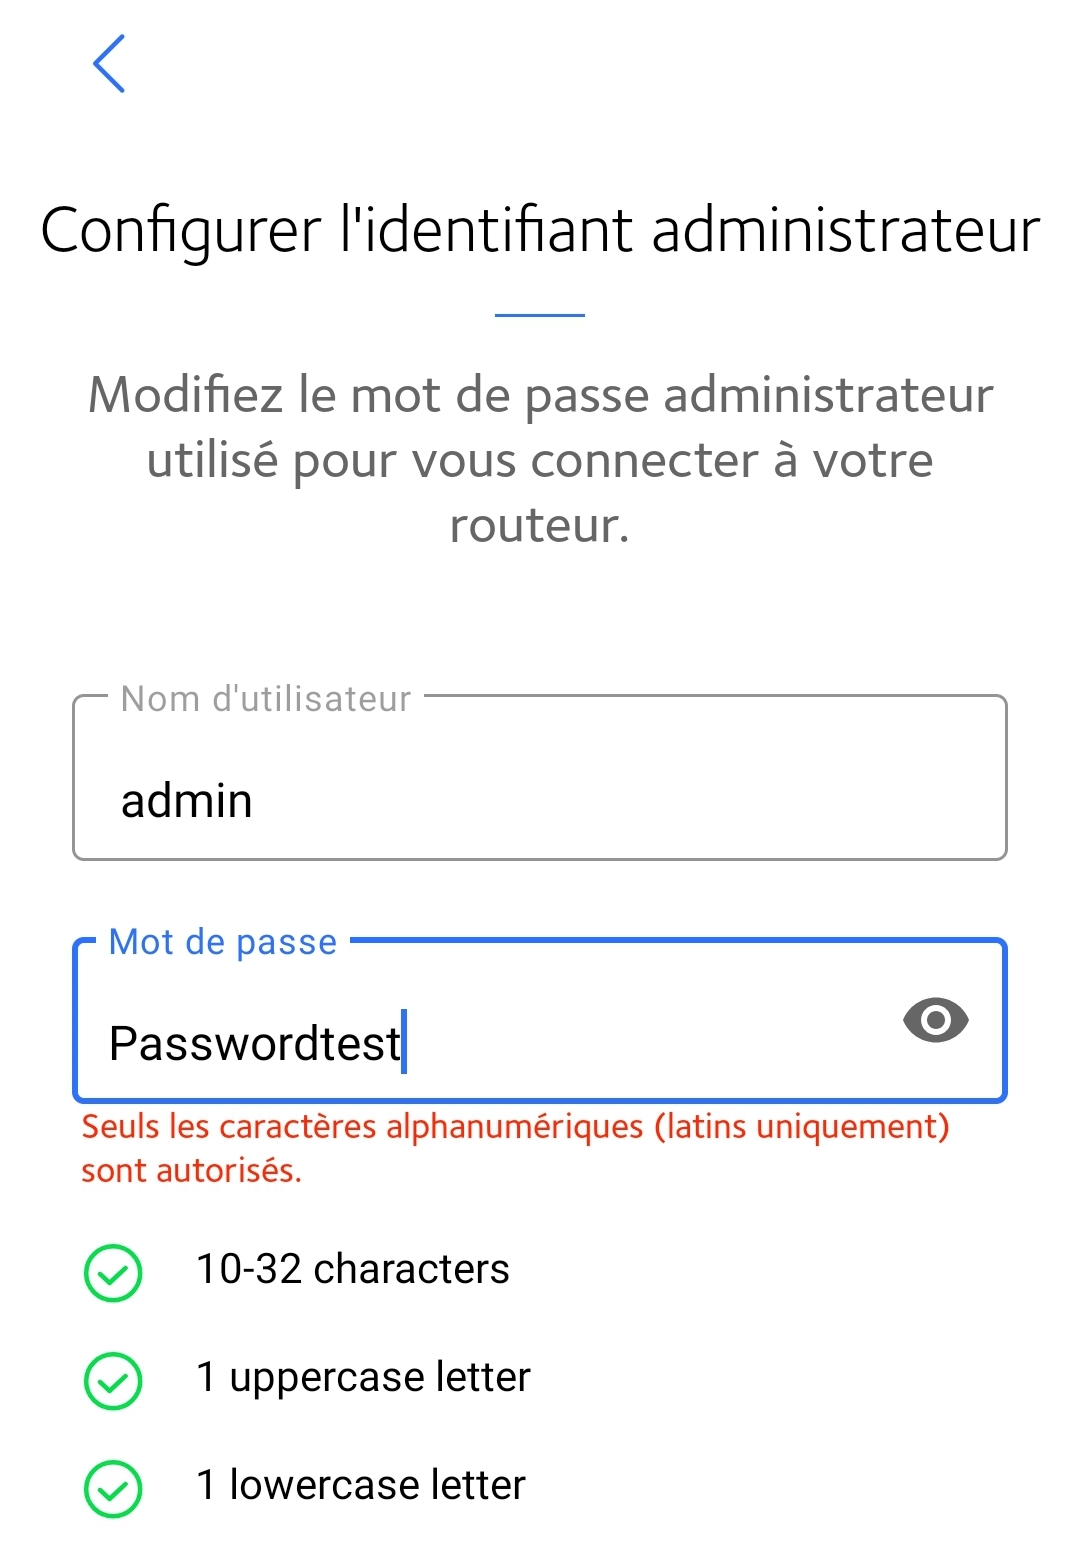Image resolution: width=1080 pixels, height=1557 pixels.
Task: Click the admin text in the username box
Action: pos(187,801)
